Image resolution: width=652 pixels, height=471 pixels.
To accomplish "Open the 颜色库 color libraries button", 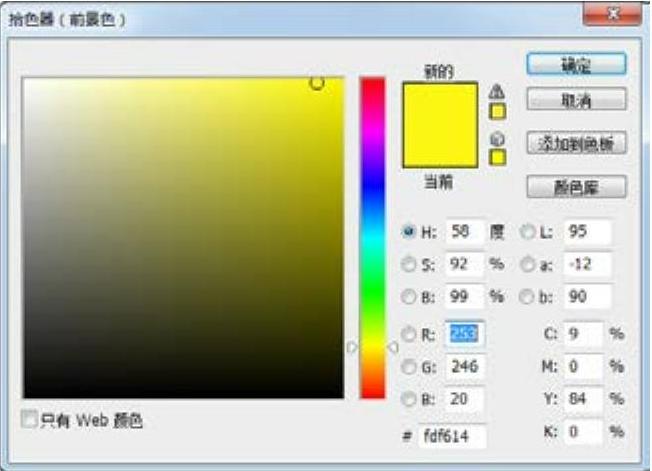I will click(x=576, y=187).
